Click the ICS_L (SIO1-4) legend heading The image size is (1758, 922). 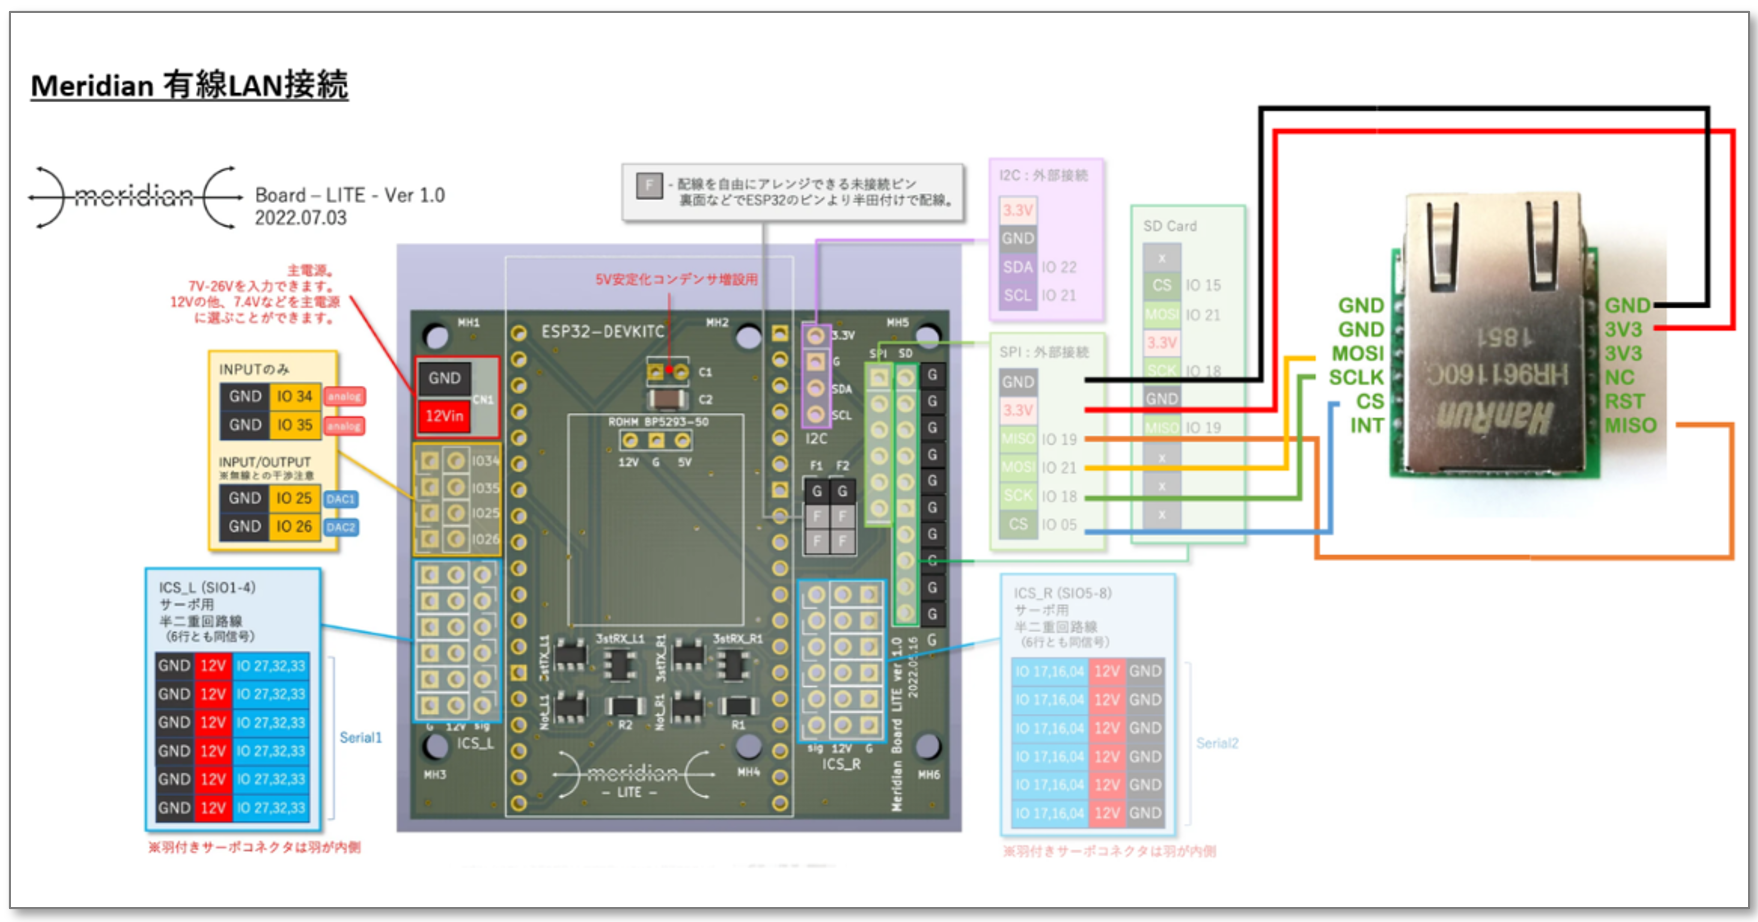pyautogui.click(x=207, y=587)
